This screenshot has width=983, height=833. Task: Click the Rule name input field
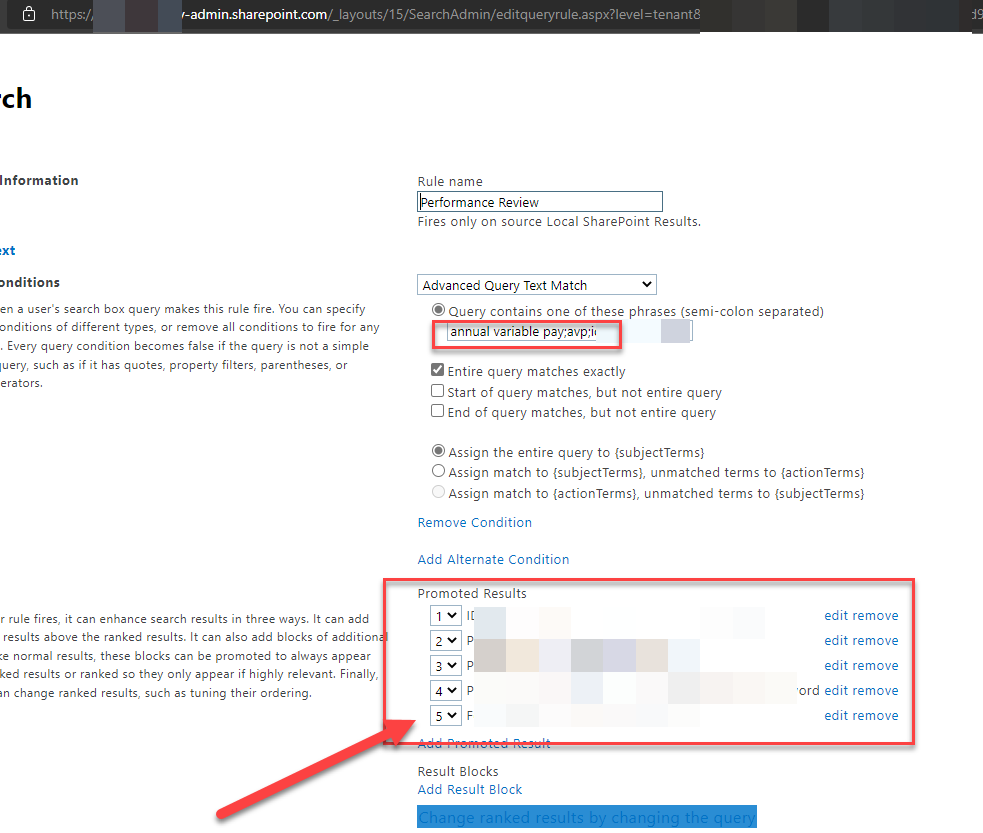pos(540,201)
